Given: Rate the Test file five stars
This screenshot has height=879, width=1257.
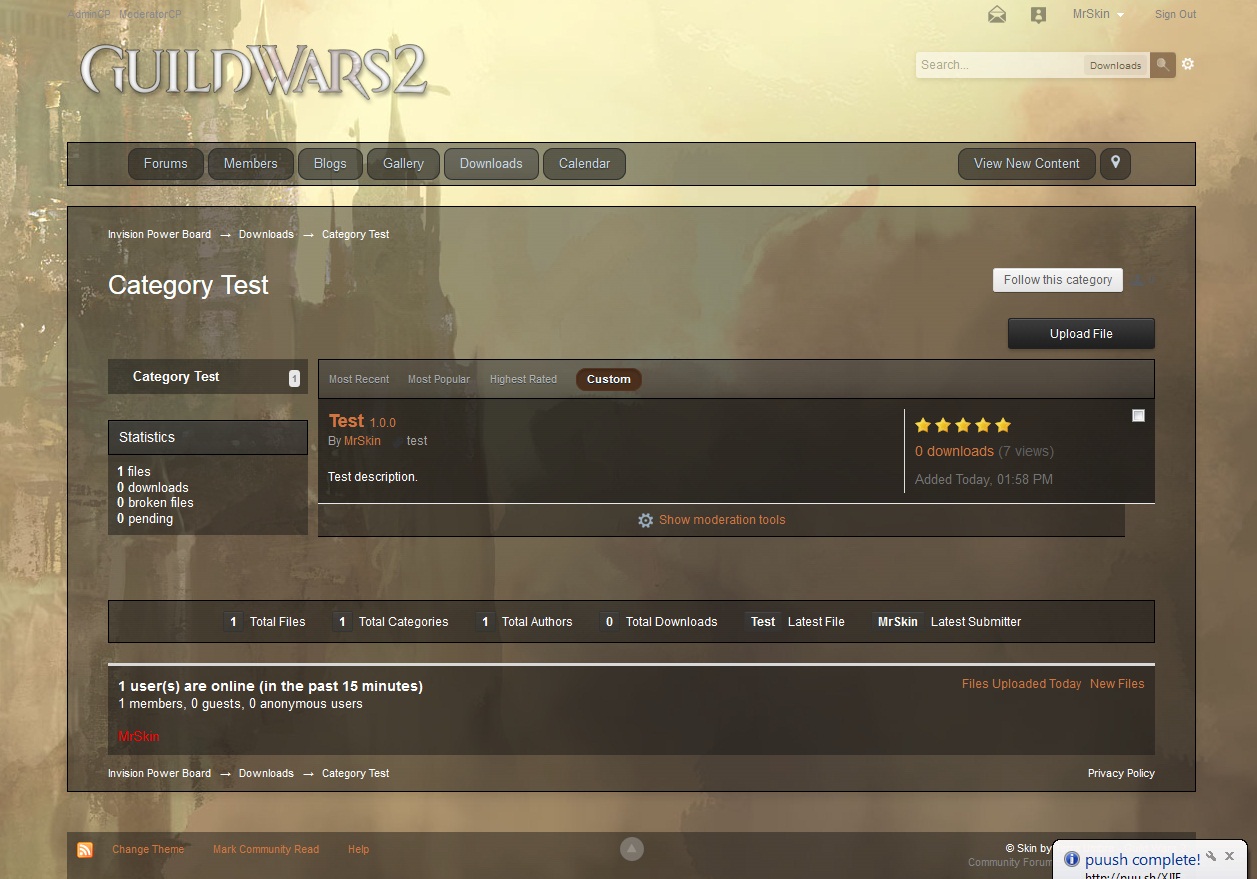Looking at the screenshot, I should [1003, 425].
